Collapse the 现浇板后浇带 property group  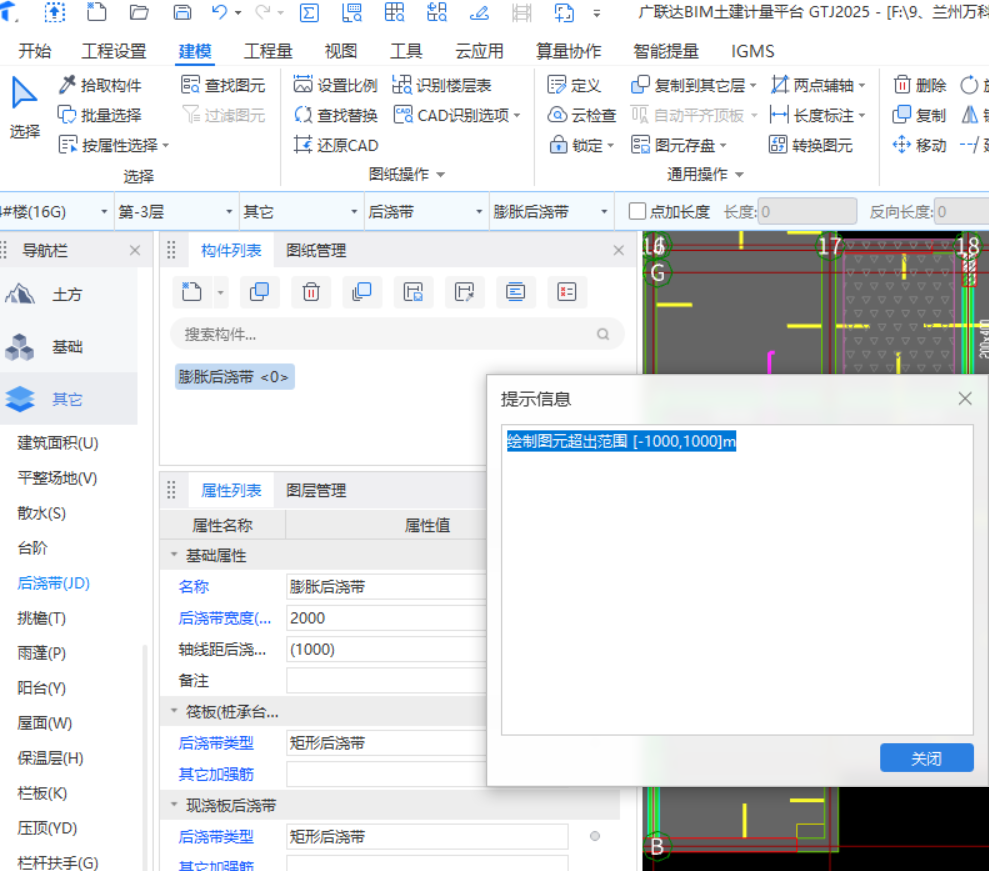pyautogui.click(x=174, y=805)
